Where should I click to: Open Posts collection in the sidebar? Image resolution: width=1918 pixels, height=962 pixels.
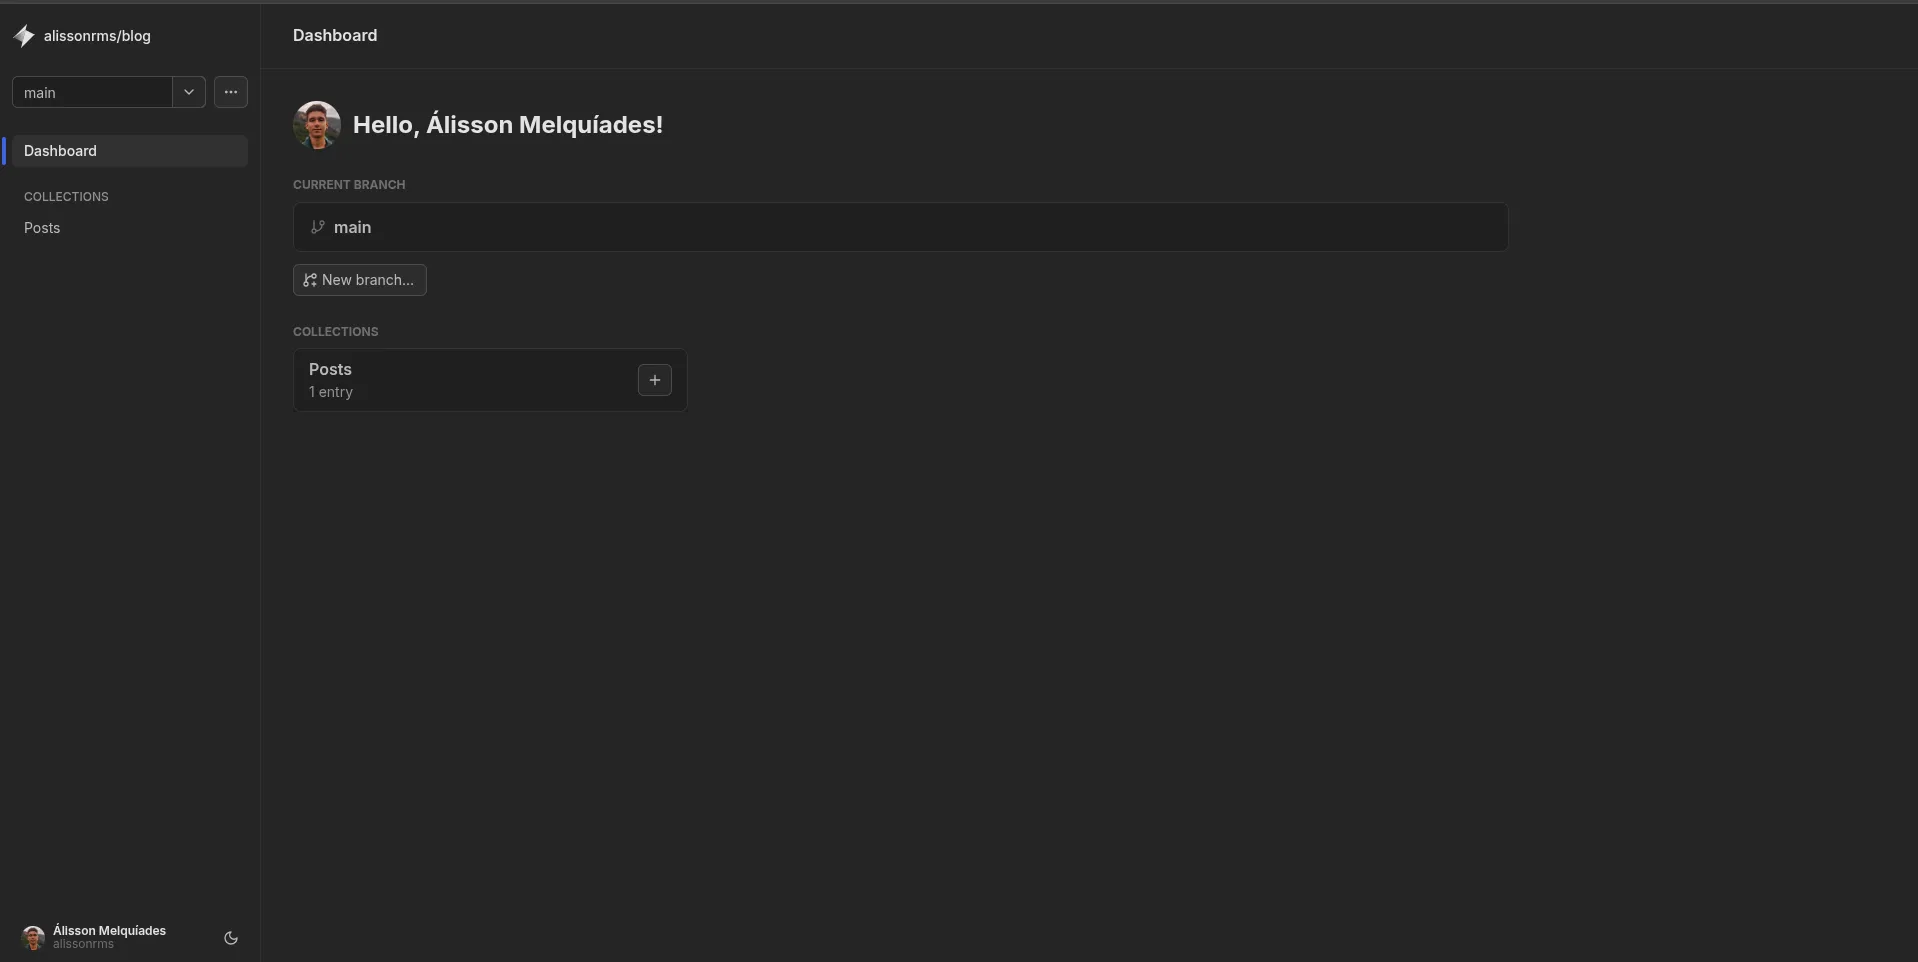[x=42, y=228]
